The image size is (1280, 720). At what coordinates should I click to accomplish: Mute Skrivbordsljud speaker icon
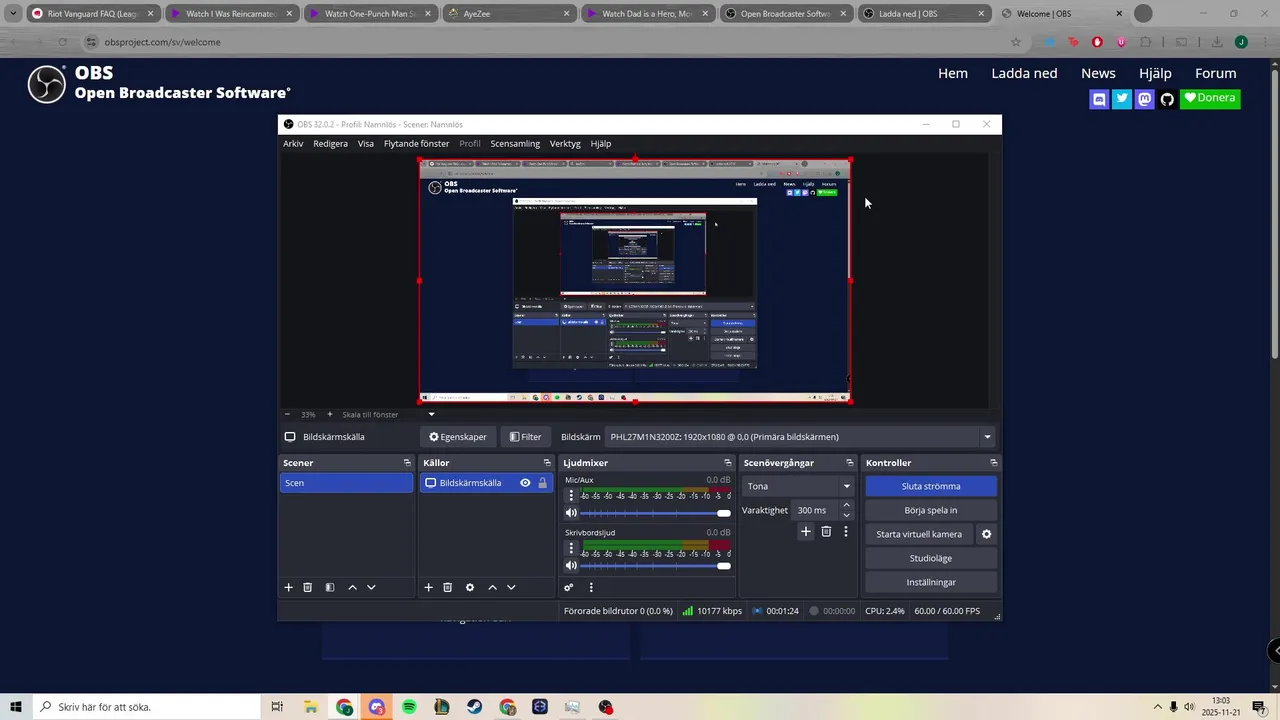pyautogui.click(x=571, y=566)
